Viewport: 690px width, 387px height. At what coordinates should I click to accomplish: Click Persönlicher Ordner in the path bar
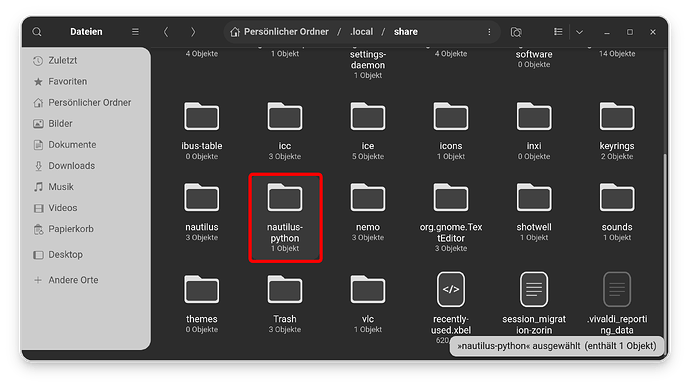tap(279, 32)
